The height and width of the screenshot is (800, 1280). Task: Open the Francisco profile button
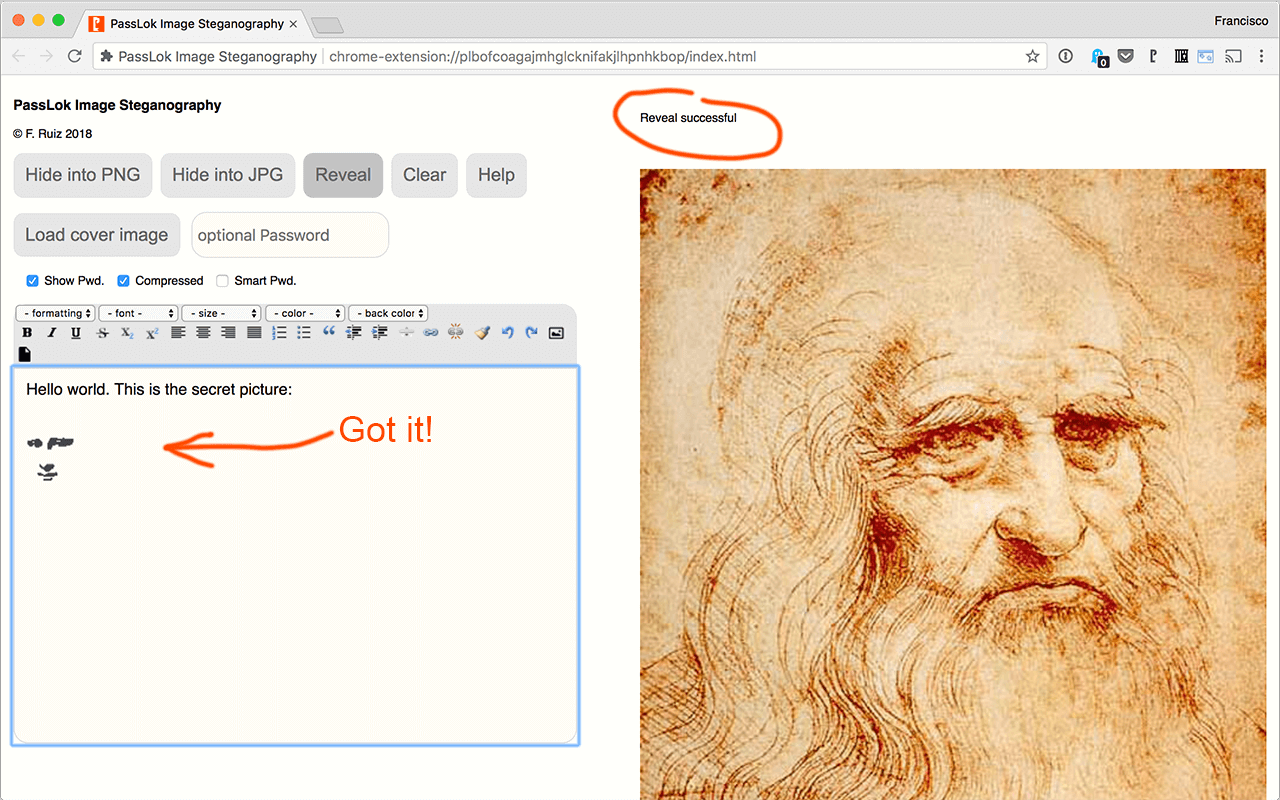pyautogui.click(x=1241, y=20)
